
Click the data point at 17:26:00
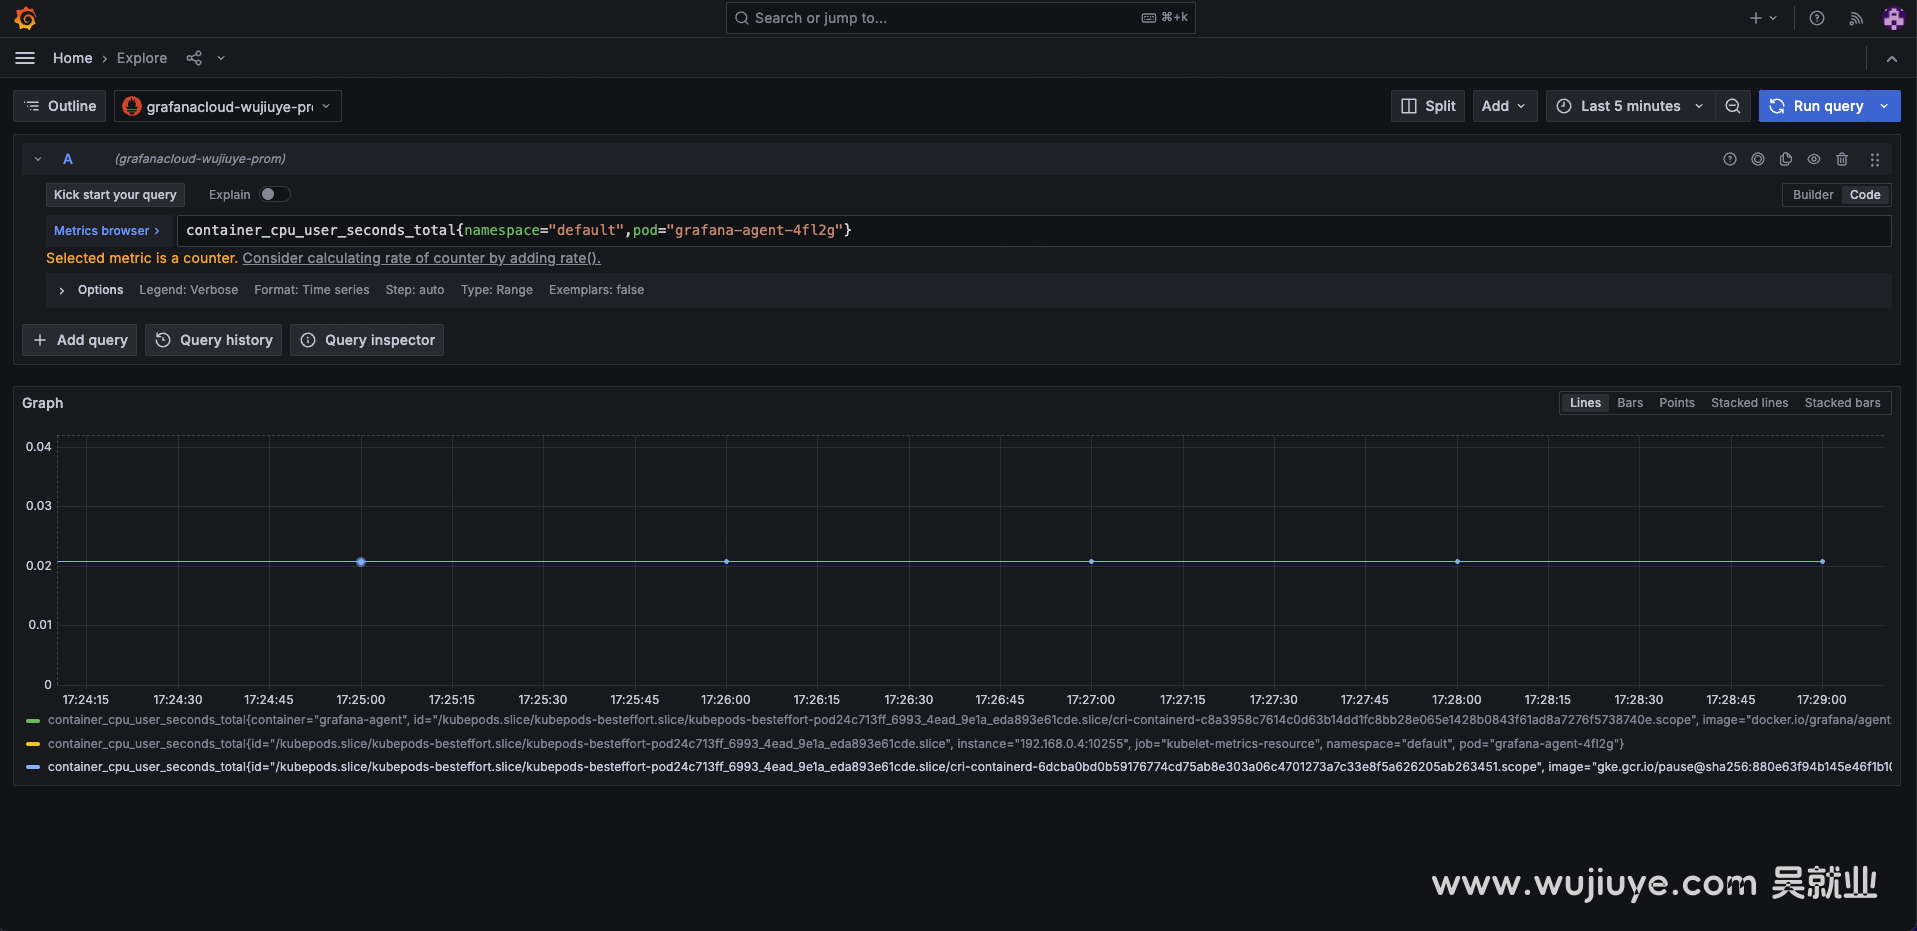pyautogui.click(x=726, y=562)
